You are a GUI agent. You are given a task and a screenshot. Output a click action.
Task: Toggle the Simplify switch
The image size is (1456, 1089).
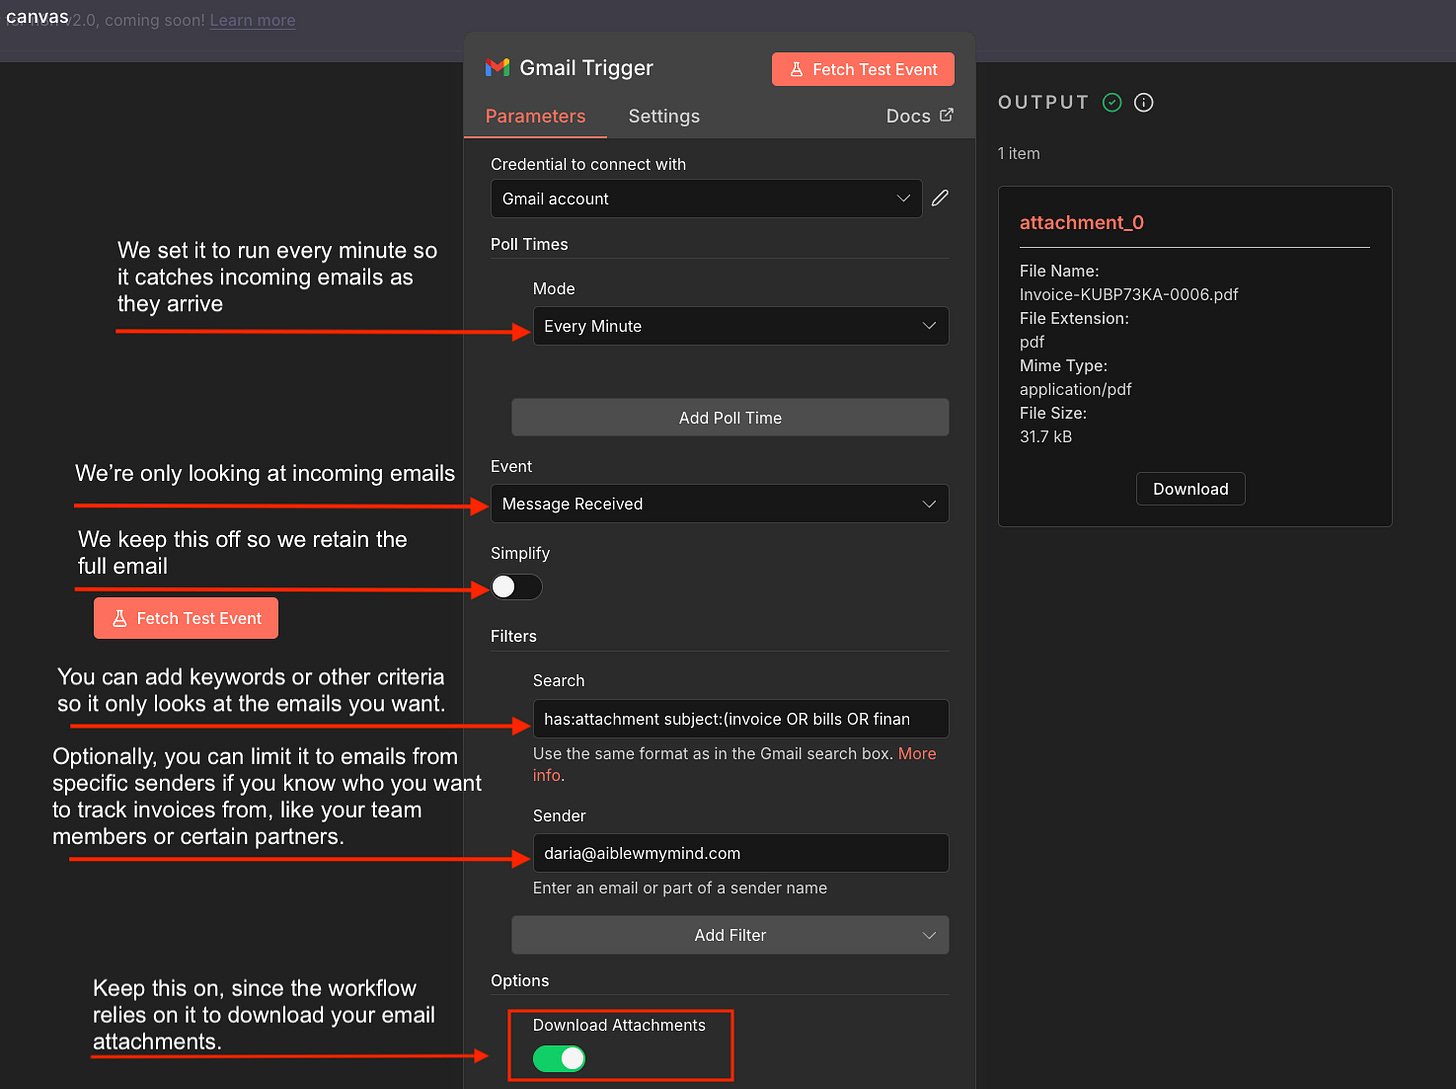point(516,587)
